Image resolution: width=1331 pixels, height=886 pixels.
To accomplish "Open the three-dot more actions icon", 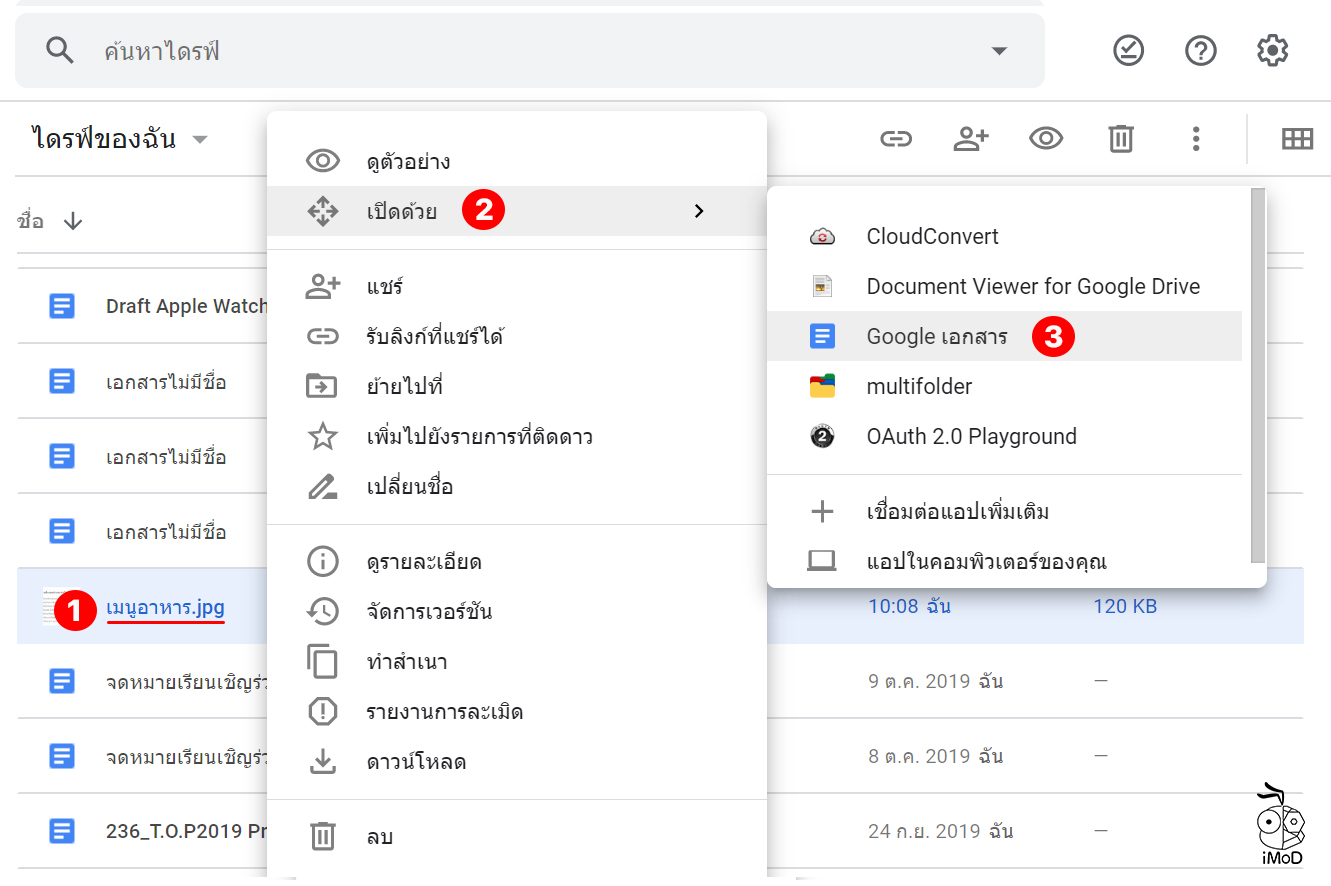I will [x=1195, y=139].
